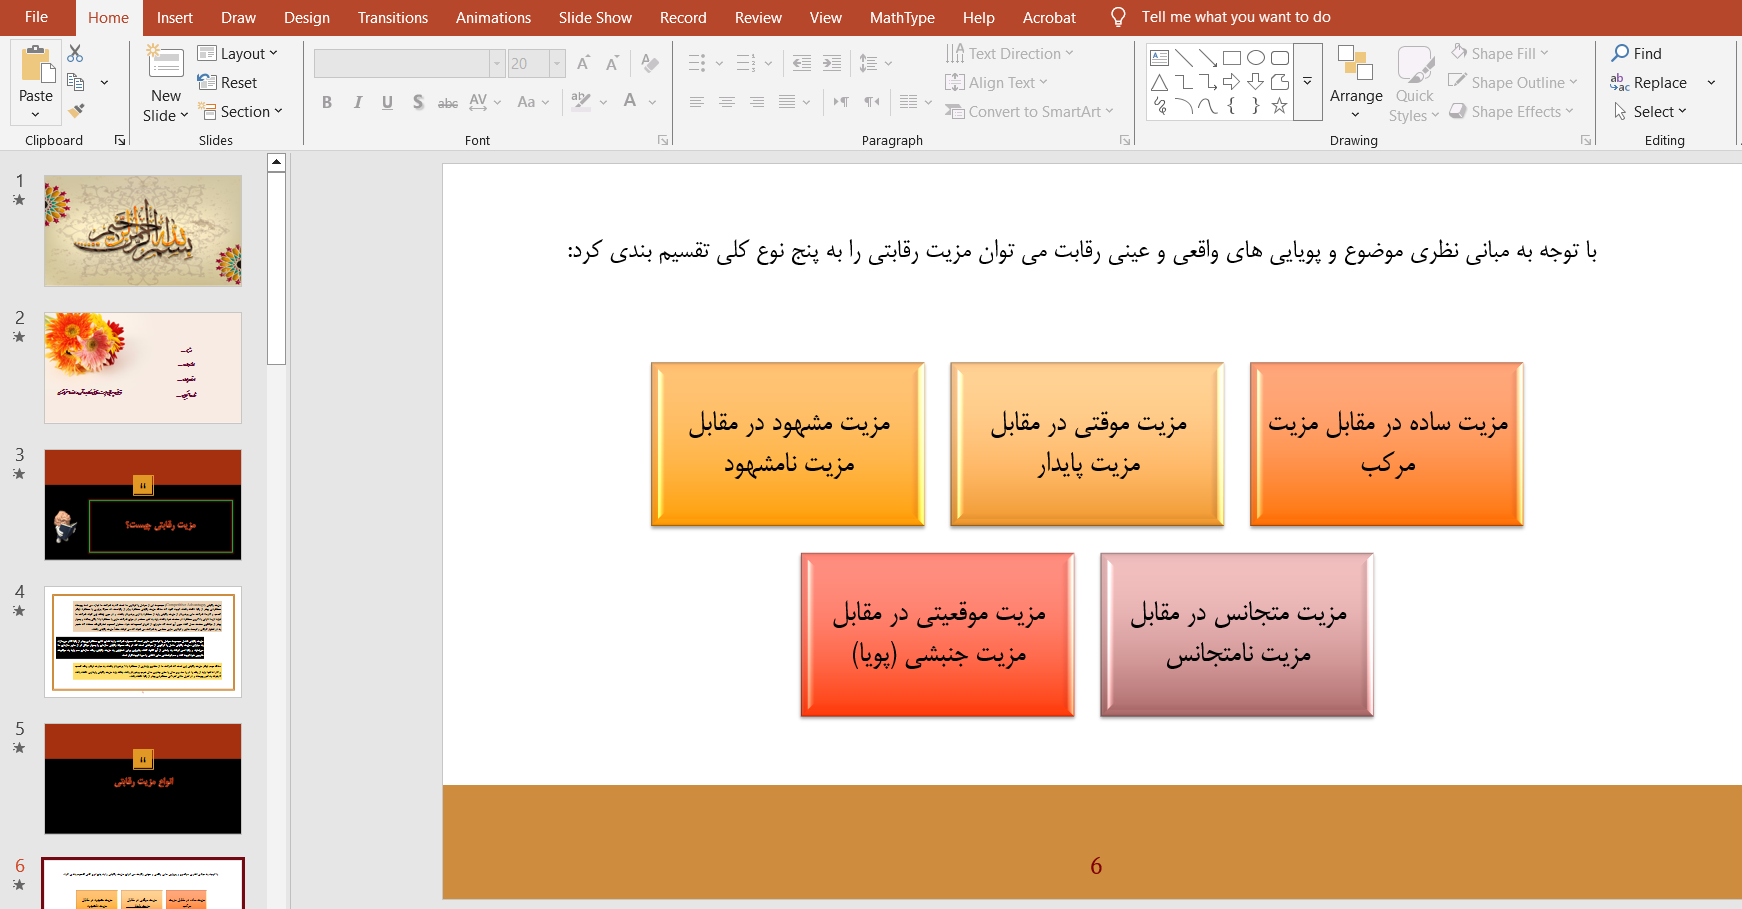
Task: Click the Arrange icon in Drawing
Action: [1356, 75]
